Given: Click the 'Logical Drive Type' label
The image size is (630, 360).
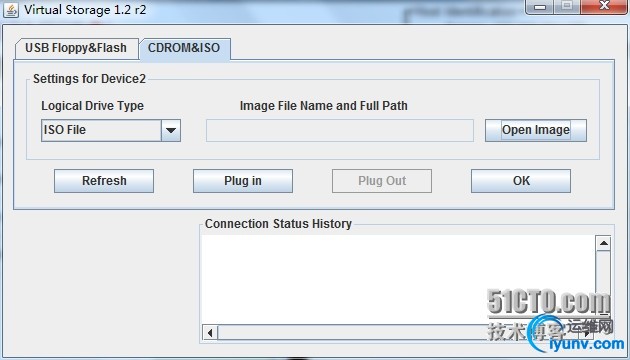Looking at the screenshot, I should coord(92,106).
